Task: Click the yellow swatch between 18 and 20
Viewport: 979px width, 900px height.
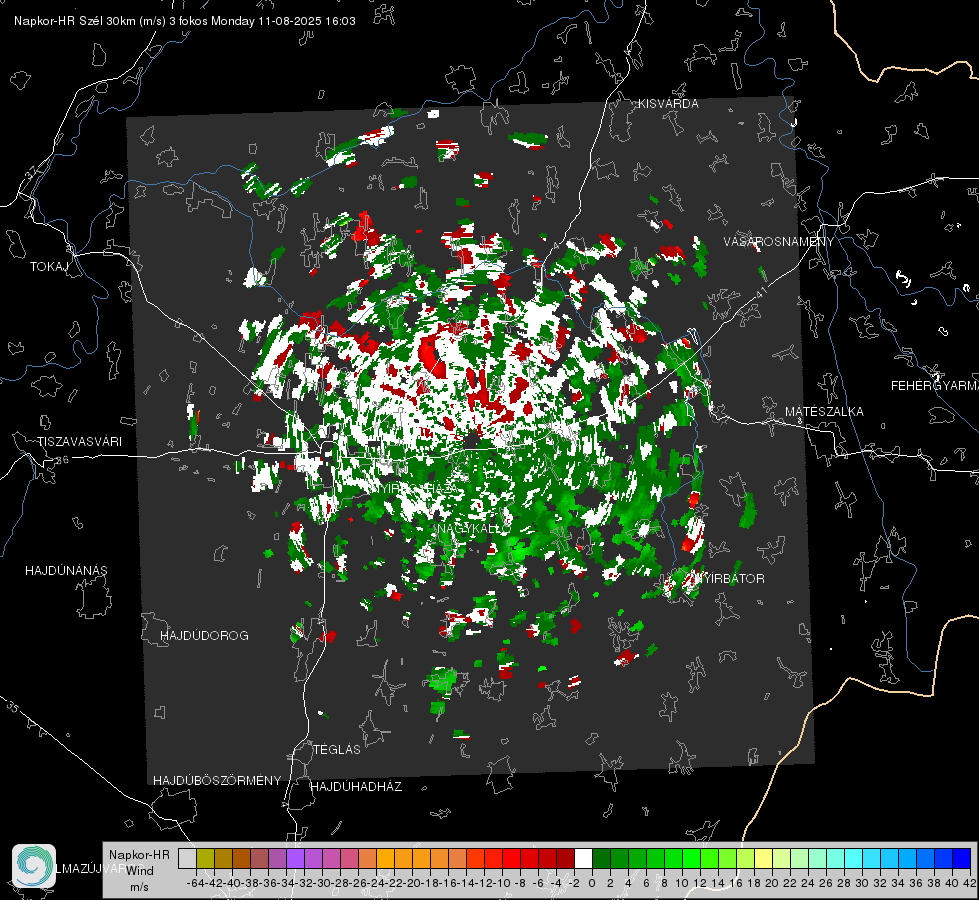Action: pos(763,858)
